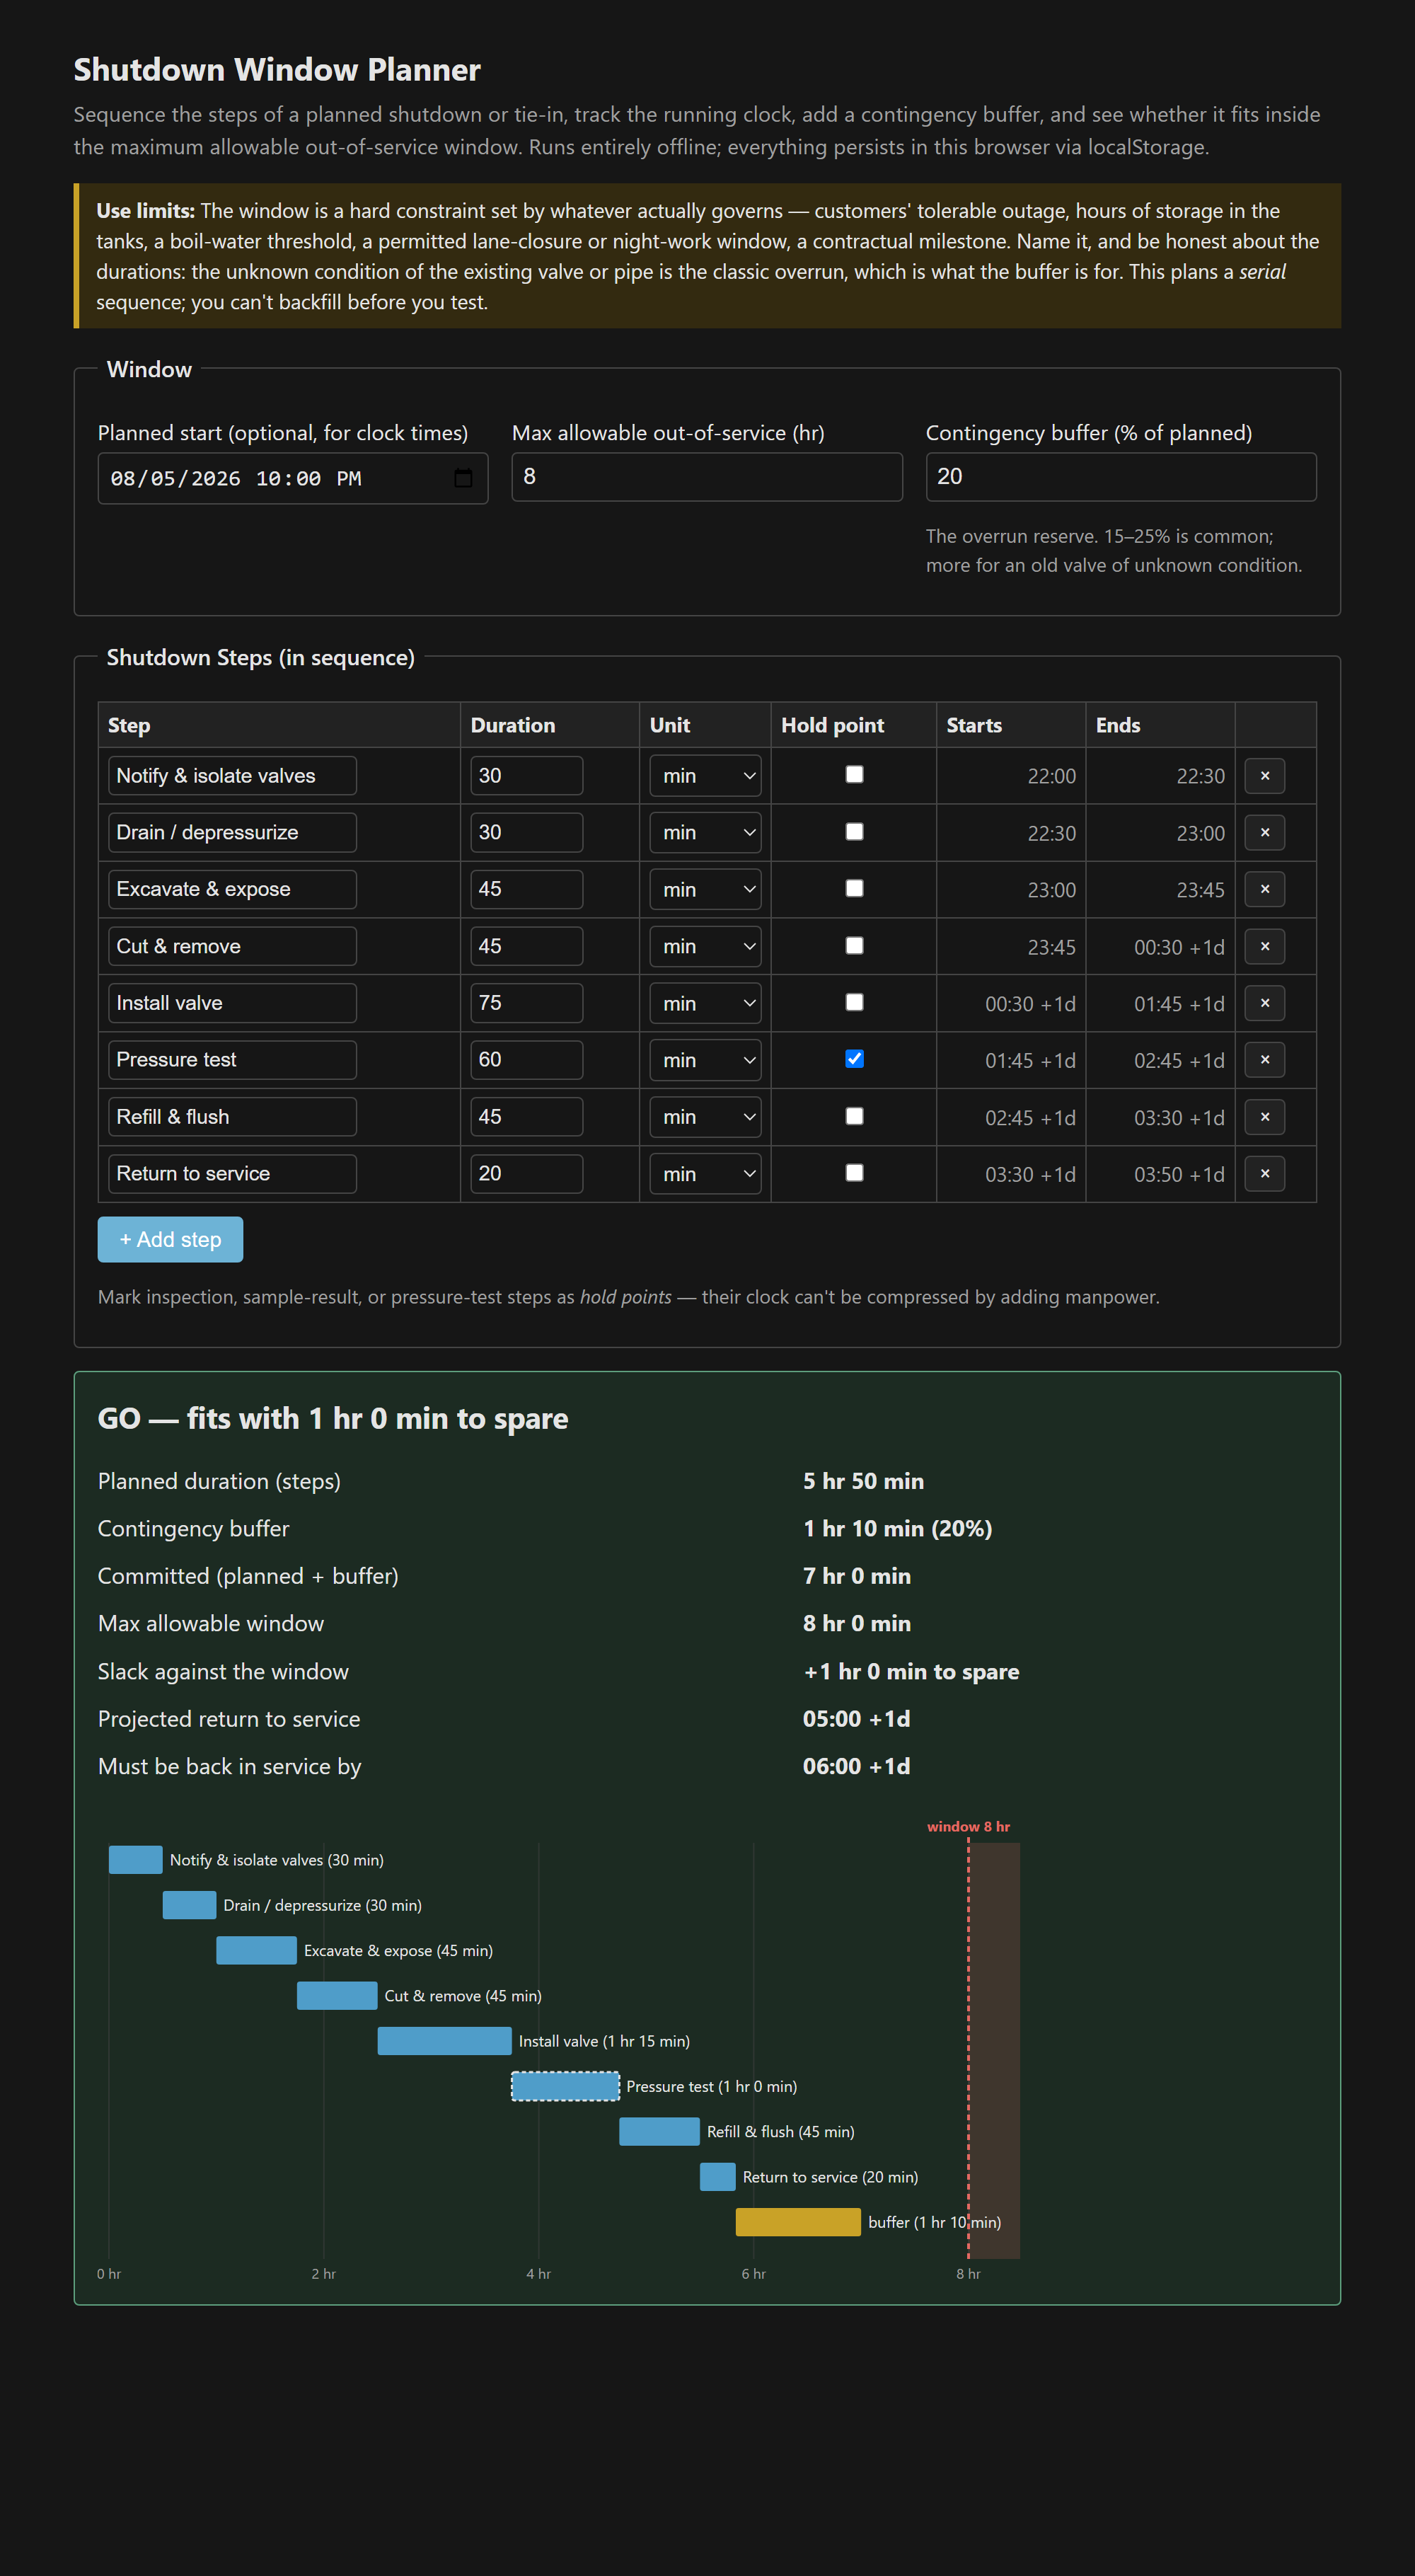Click the + Add step button
Image resolution: width=1415 pixels, height=2576 pixels.
coord(170,1239)
